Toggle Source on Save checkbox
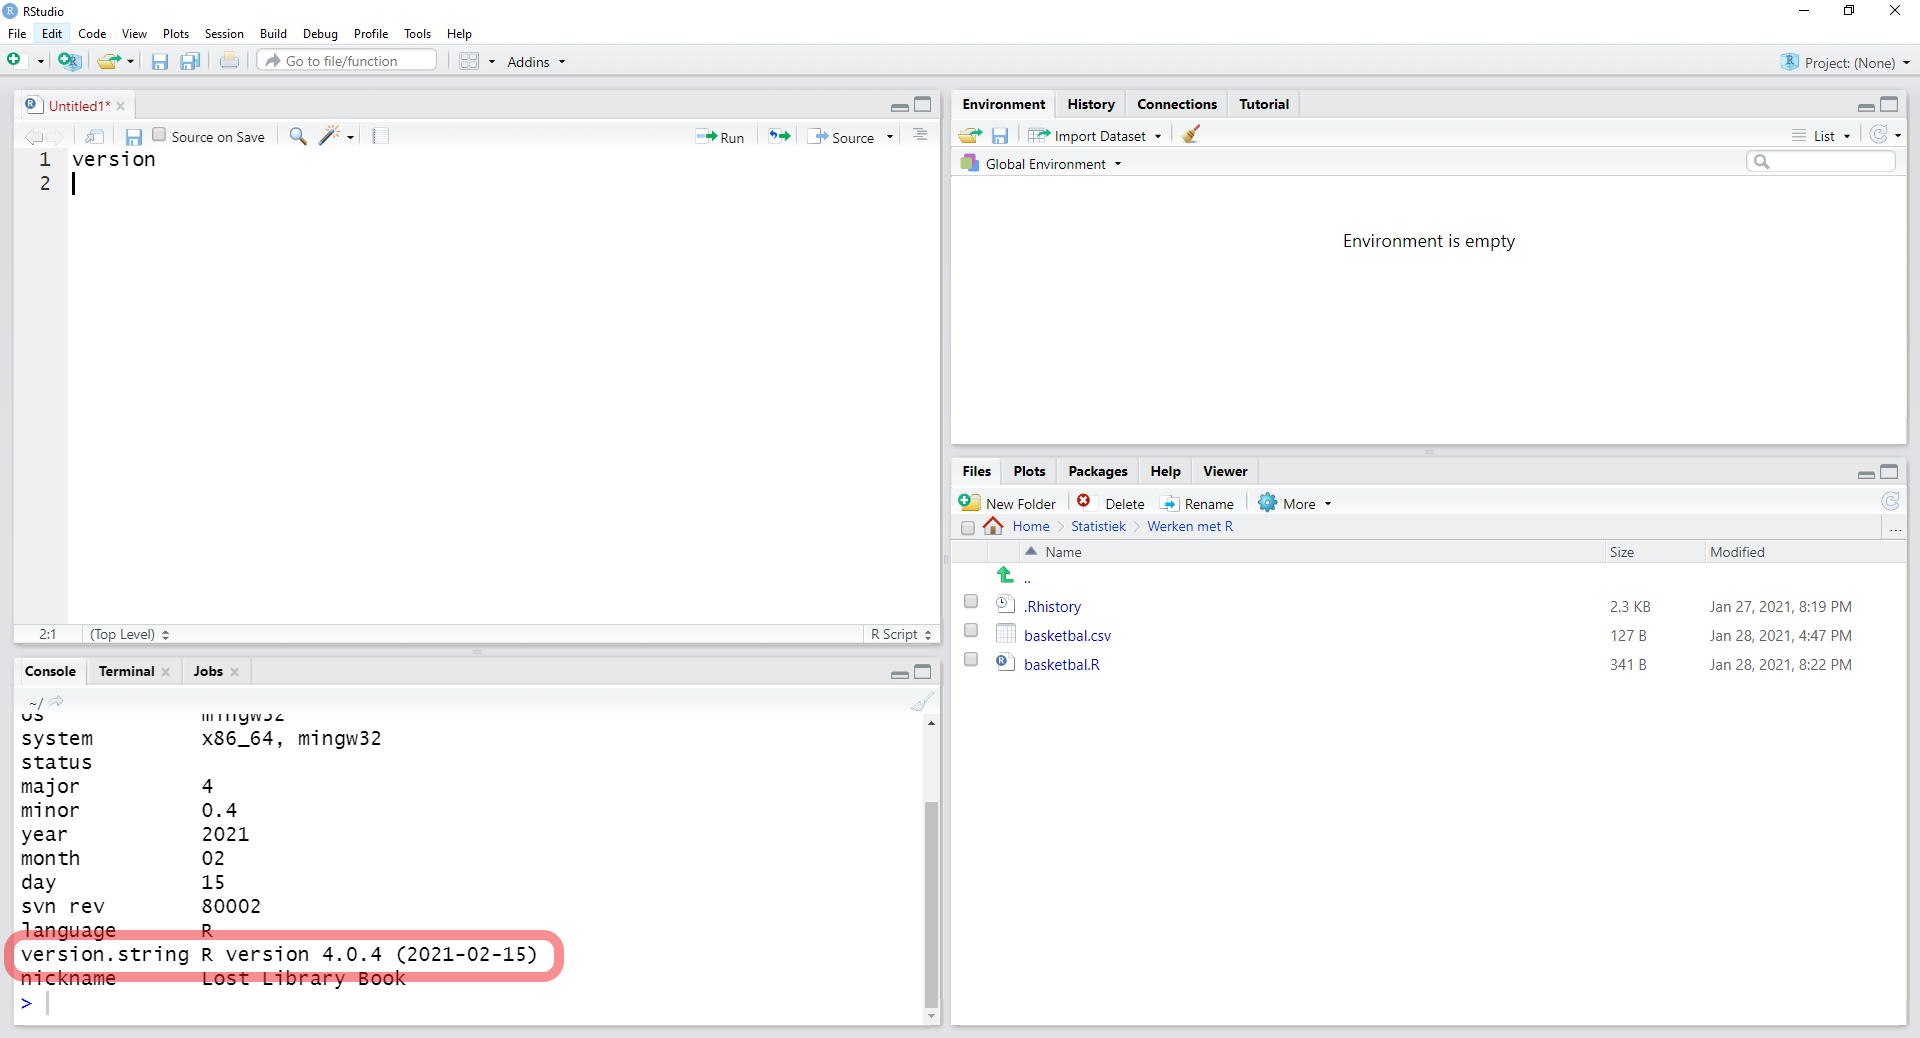 point(159,135)
